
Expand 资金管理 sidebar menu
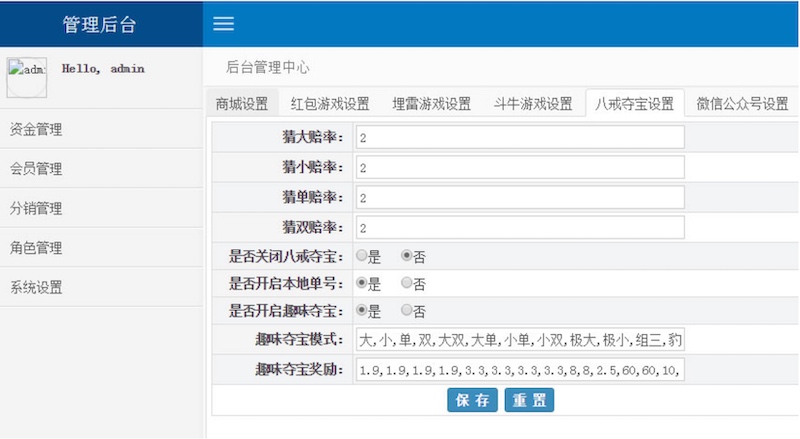coord(36,129)
